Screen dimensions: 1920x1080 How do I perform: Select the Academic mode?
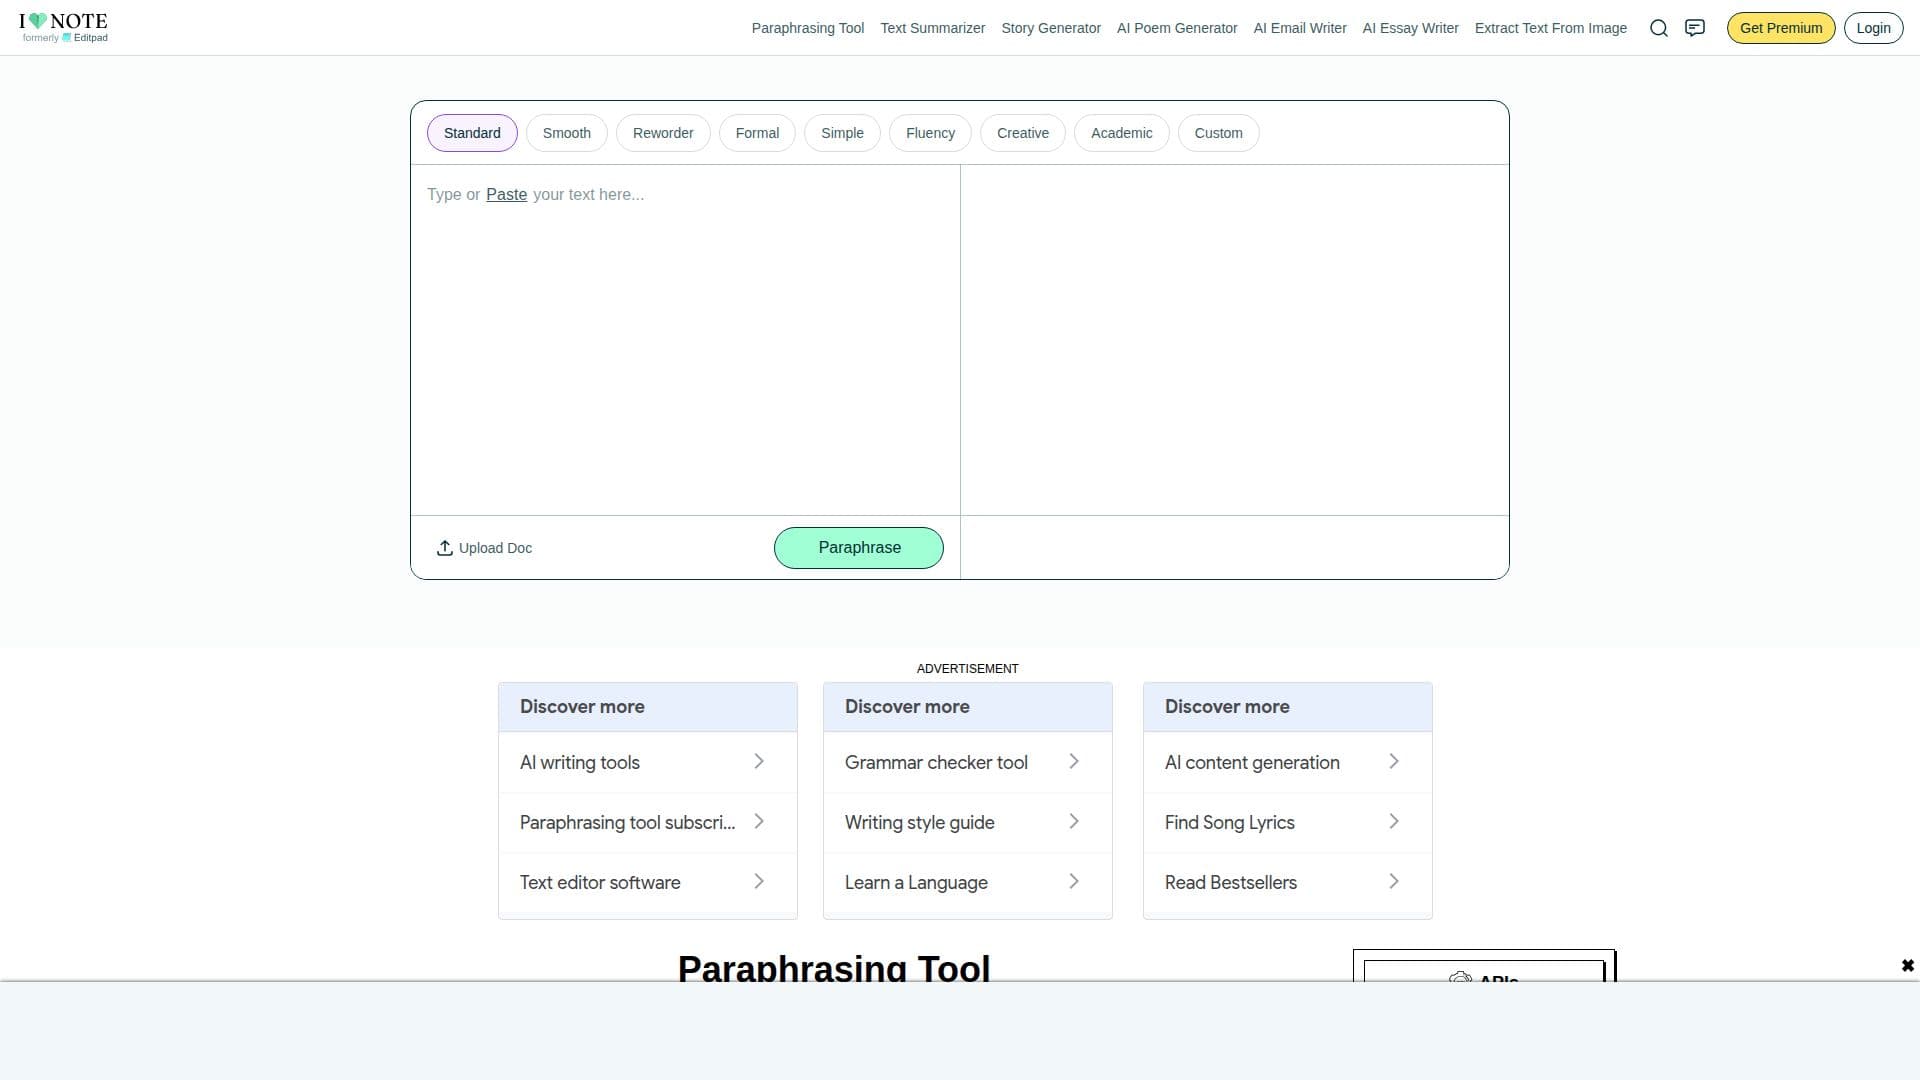point(1121,133)
